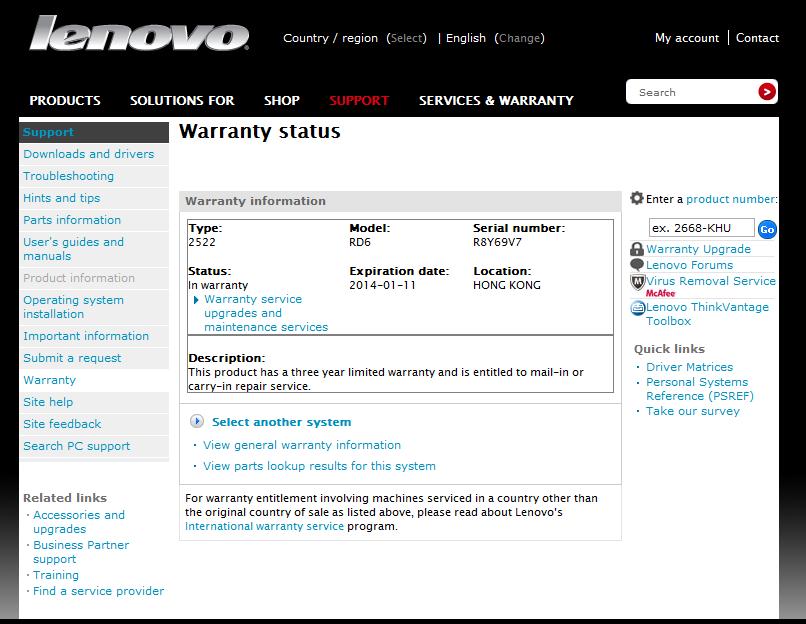Open the SERVICES & WARRANTY menu
The width and height of the screenshot is (806, 624).
(x=496, y=100)
